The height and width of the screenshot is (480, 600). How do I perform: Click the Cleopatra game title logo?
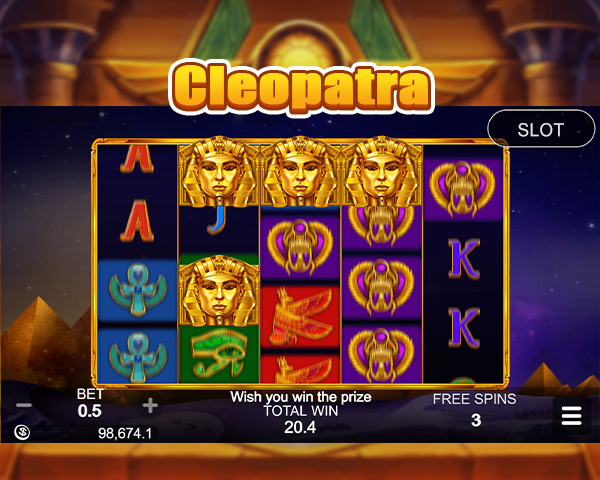(301, 87)
